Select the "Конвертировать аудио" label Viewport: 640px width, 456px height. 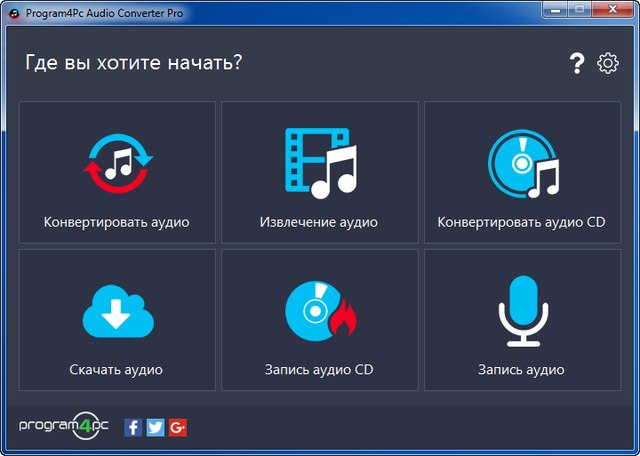117,222
